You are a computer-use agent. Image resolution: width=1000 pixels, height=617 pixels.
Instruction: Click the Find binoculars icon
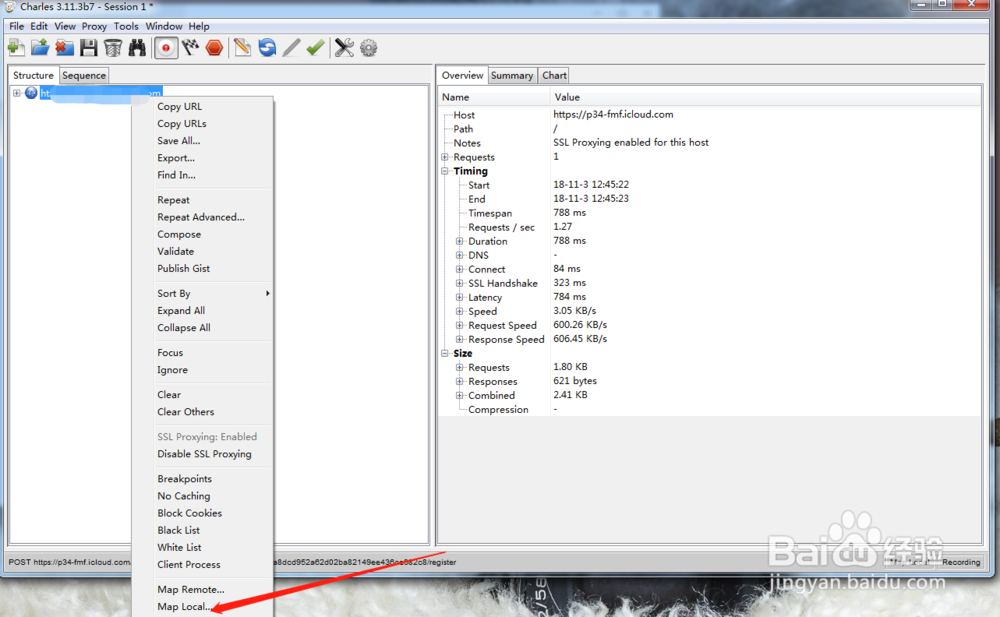pos(137,48)
